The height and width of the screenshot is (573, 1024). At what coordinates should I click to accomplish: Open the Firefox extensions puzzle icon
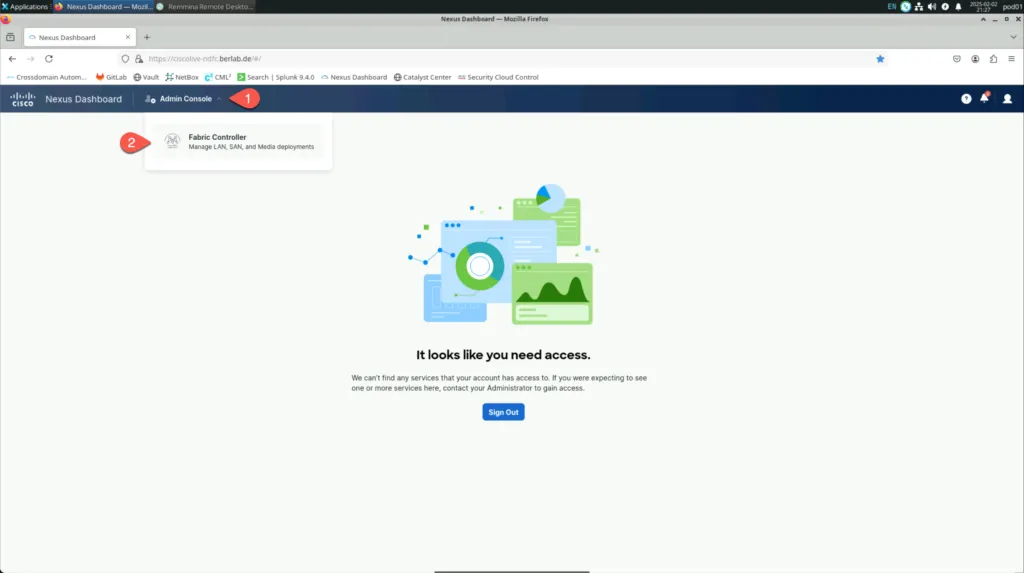993,59
